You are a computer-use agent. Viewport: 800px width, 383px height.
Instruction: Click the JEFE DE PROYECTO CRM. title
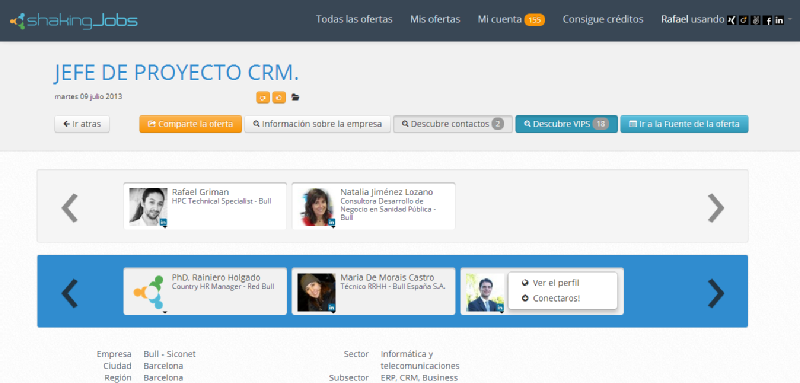(176, 73)
